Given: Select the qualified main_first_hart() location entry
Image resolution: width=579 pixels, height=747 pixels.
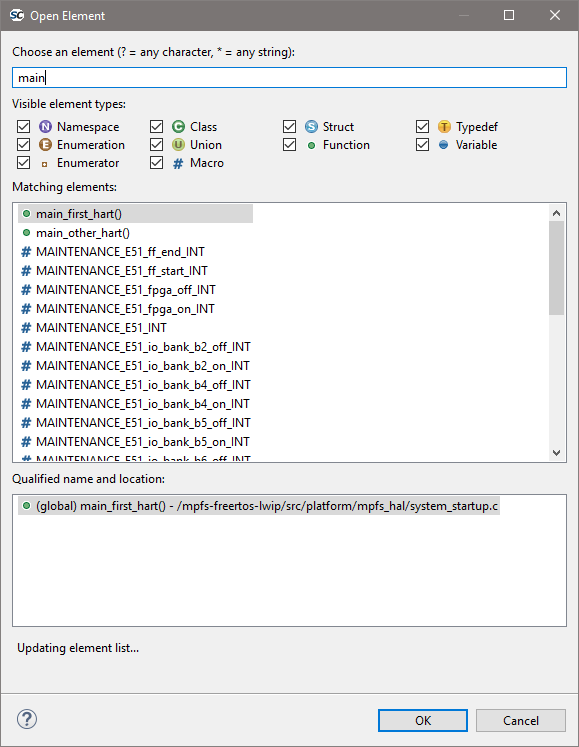Looking at the screenshot, I should [x=259, y=506].
